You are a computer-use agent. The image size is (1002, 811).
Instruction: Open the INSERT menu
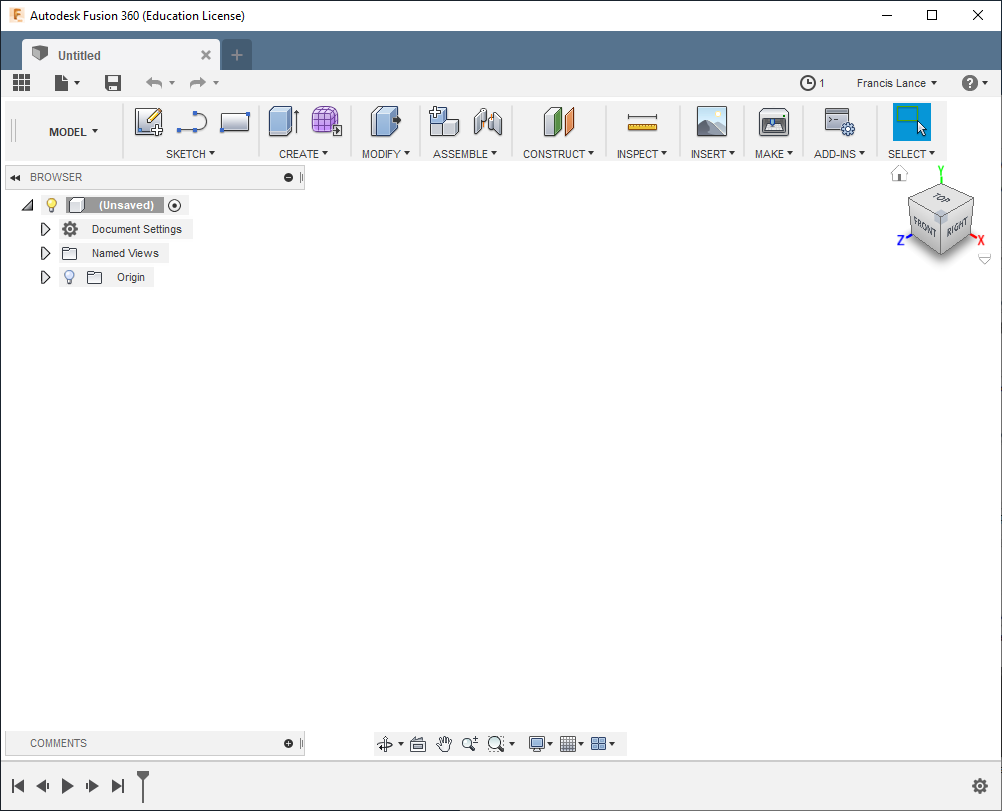click(713, 154)
